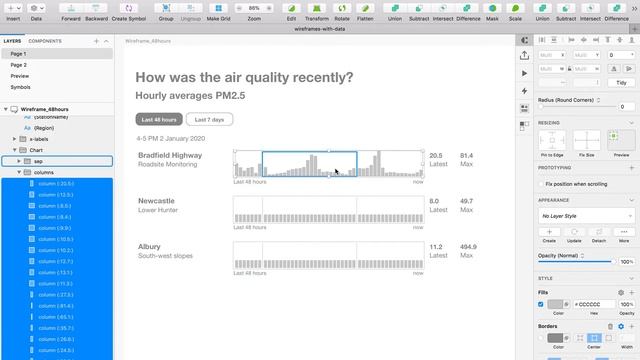Click the distribute horizontally icon
Viewport: 640px width, 360px height.
(542, 40)
